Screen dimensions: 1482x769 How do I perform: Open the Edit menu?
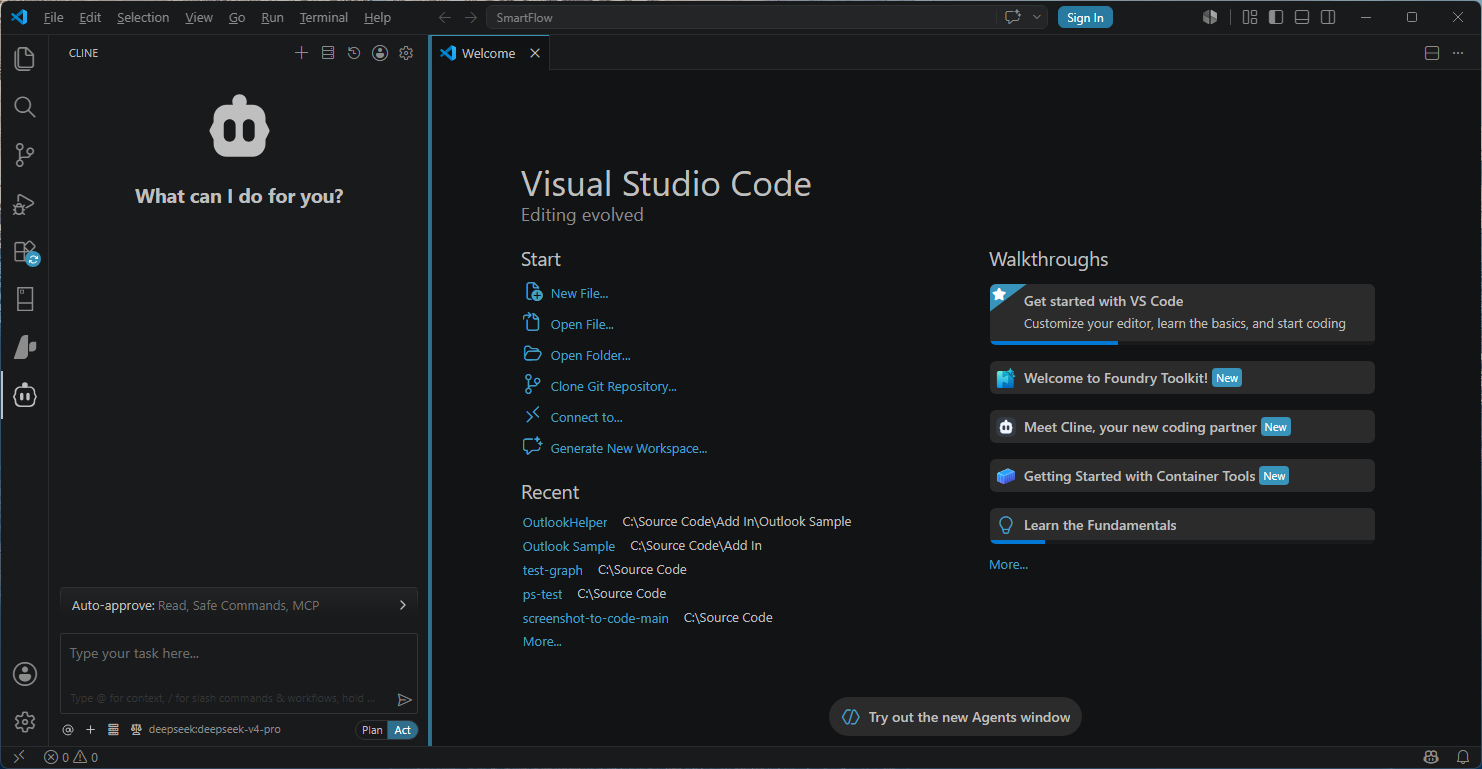(90, 17)
